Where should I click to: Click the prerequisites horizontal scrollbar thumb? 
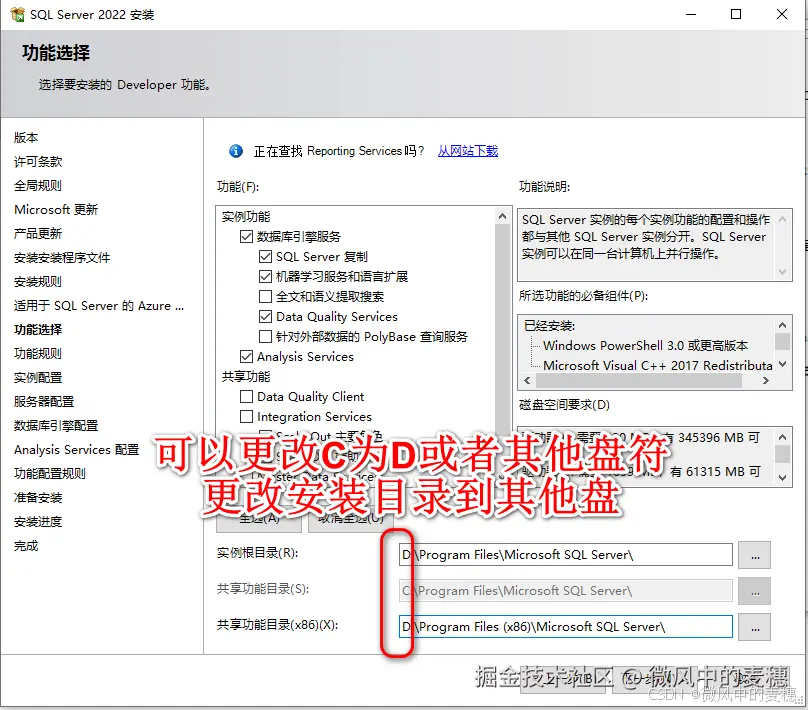[638, 381]
